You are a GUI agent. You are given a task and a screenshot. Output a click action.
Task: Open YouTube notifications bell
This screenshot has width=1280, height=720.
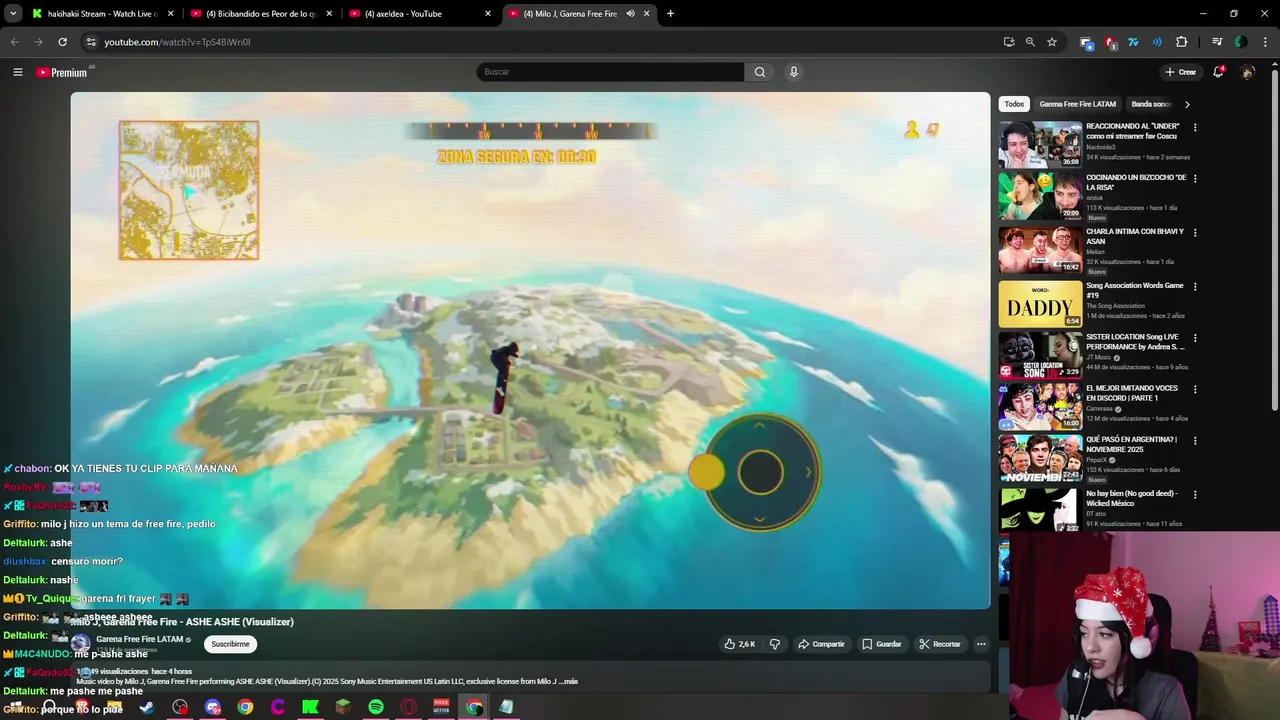point(1218,72)
